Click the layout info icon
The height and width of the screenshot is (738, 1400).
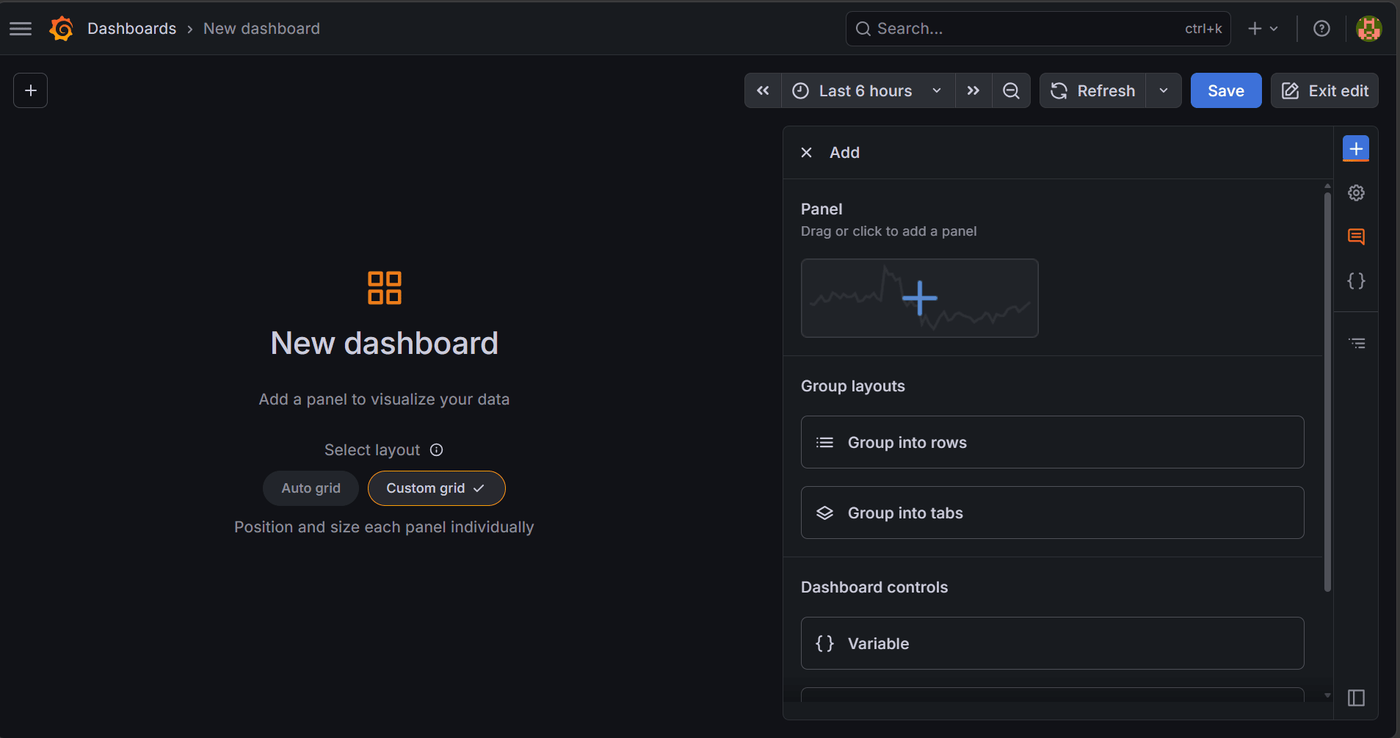(436, 450)
